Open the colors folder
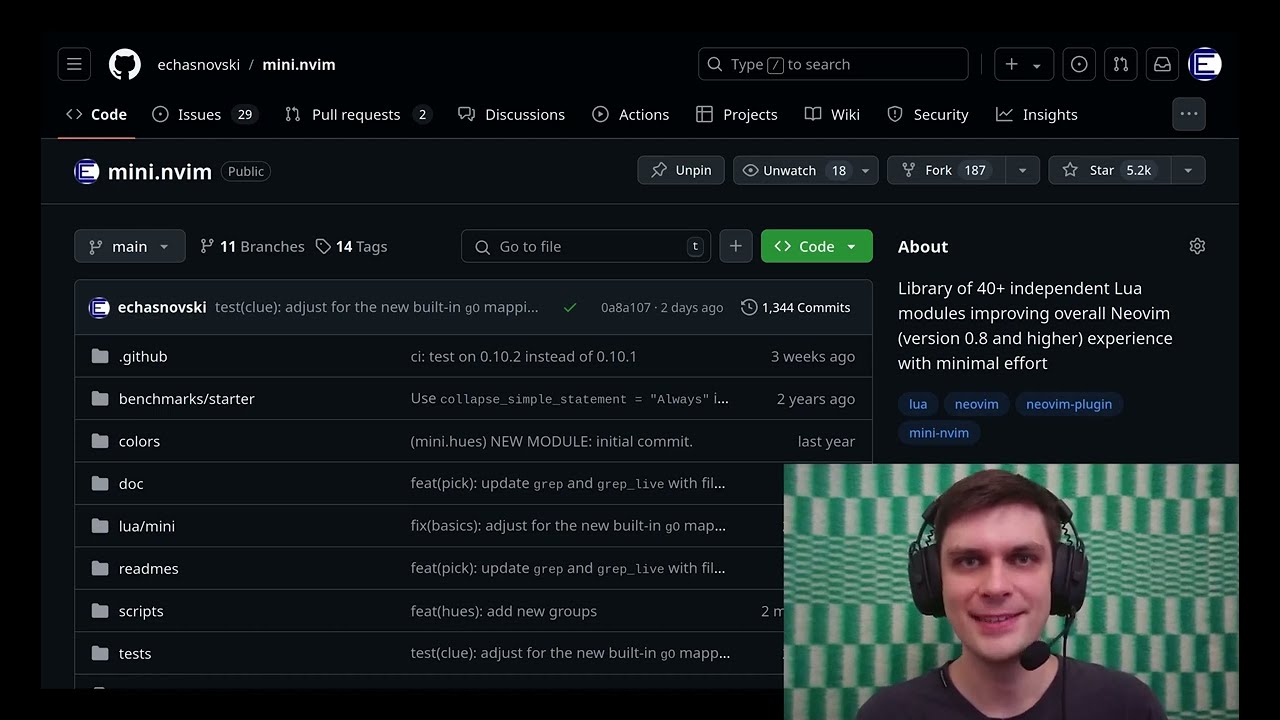Viewport: 1280px width, 720px height. pyautogui.click(x=139, y=441)
